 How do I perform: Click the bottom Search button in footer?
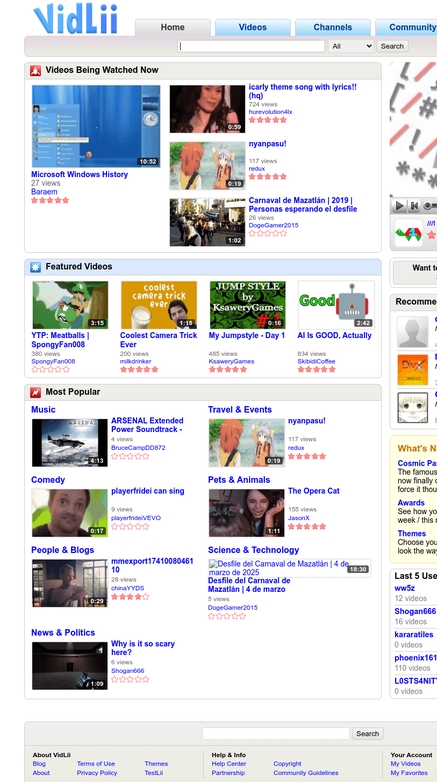click(x=368, y=734)
